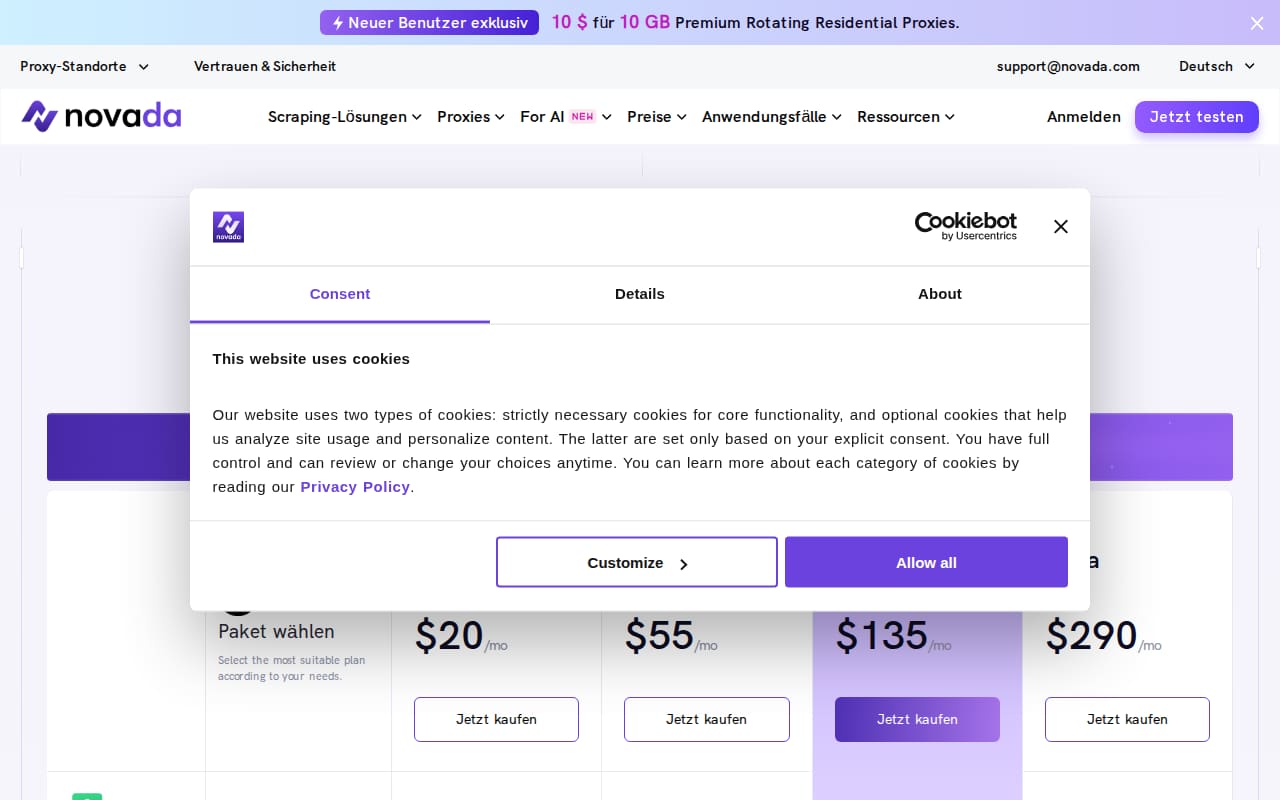
Task: Open the Proxies dropdown menu
Action: tap(471, 117)
